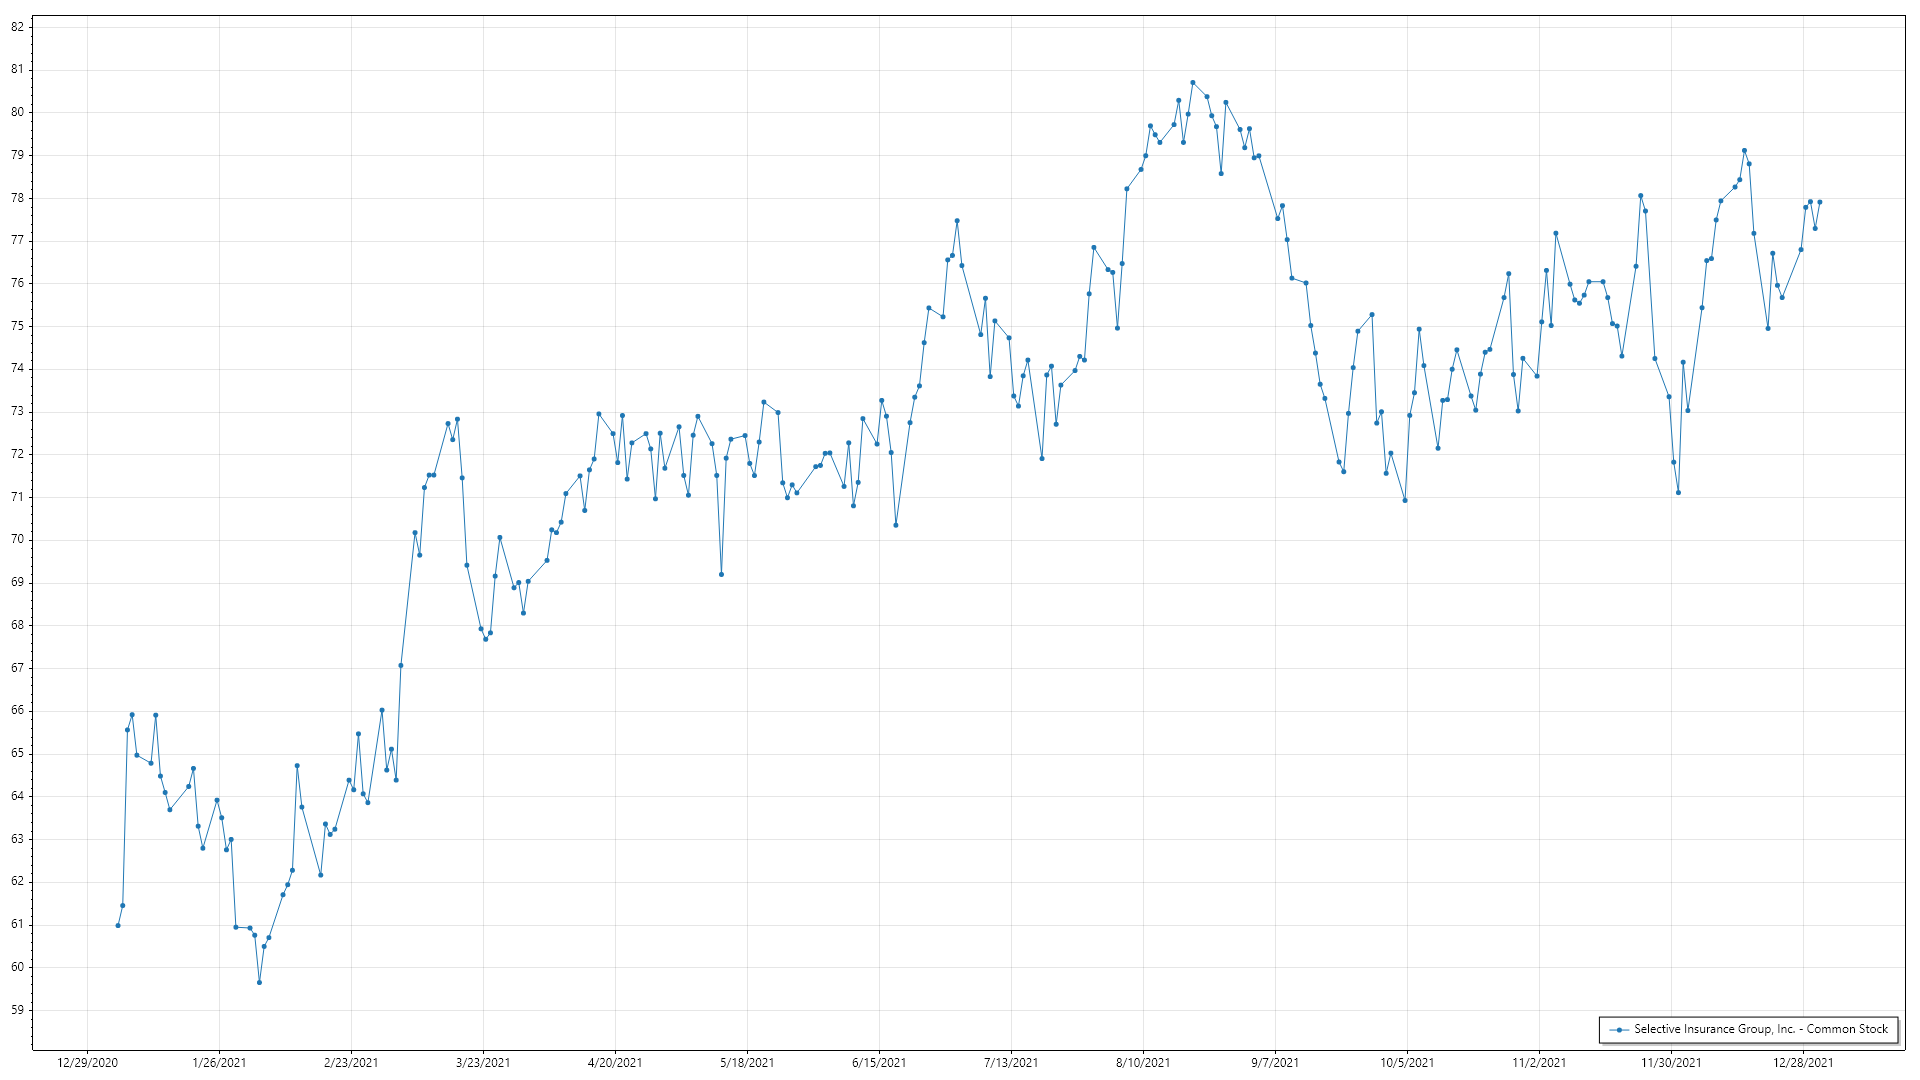
Task: Click the 65 y-axis tick label
Action: [x=17, y=753]
